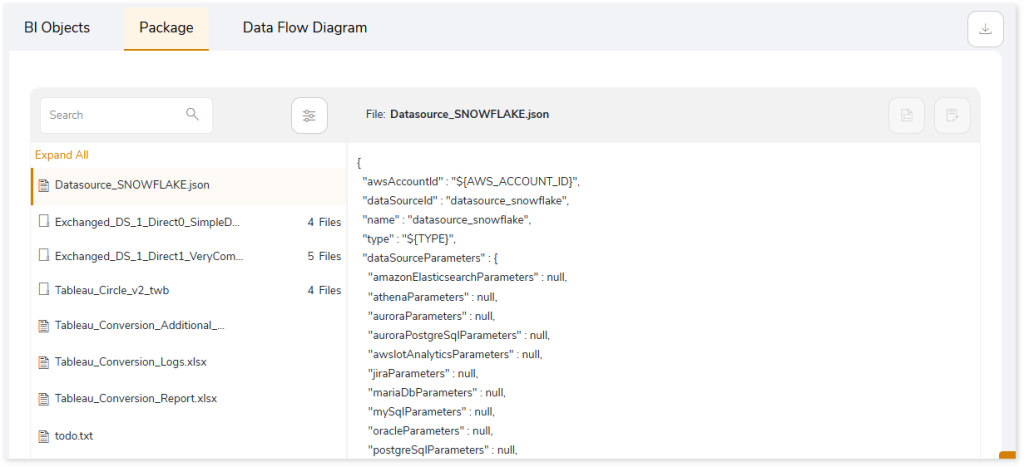Click the Expand All link
Image resolution: width=1024 pixels, height=467 pixels.
coord(61,155)
